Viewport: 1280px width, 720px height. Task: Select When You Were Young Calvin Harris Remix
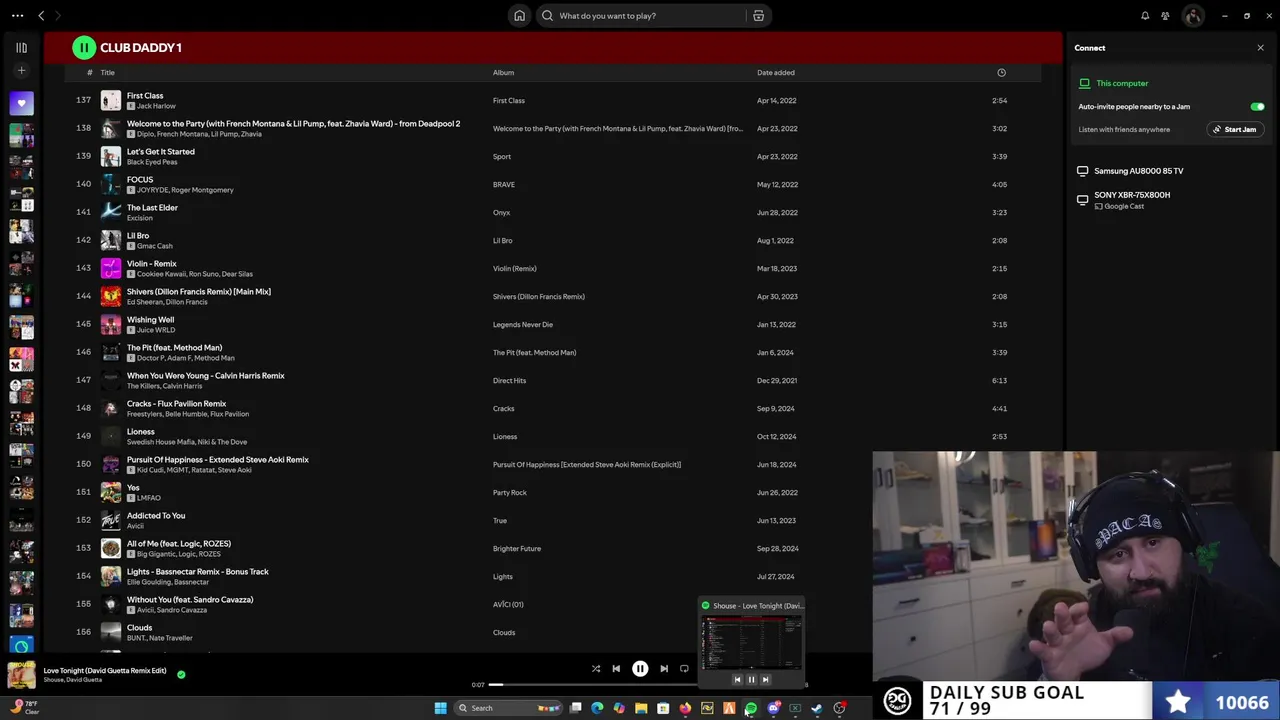tap(206, 376)
